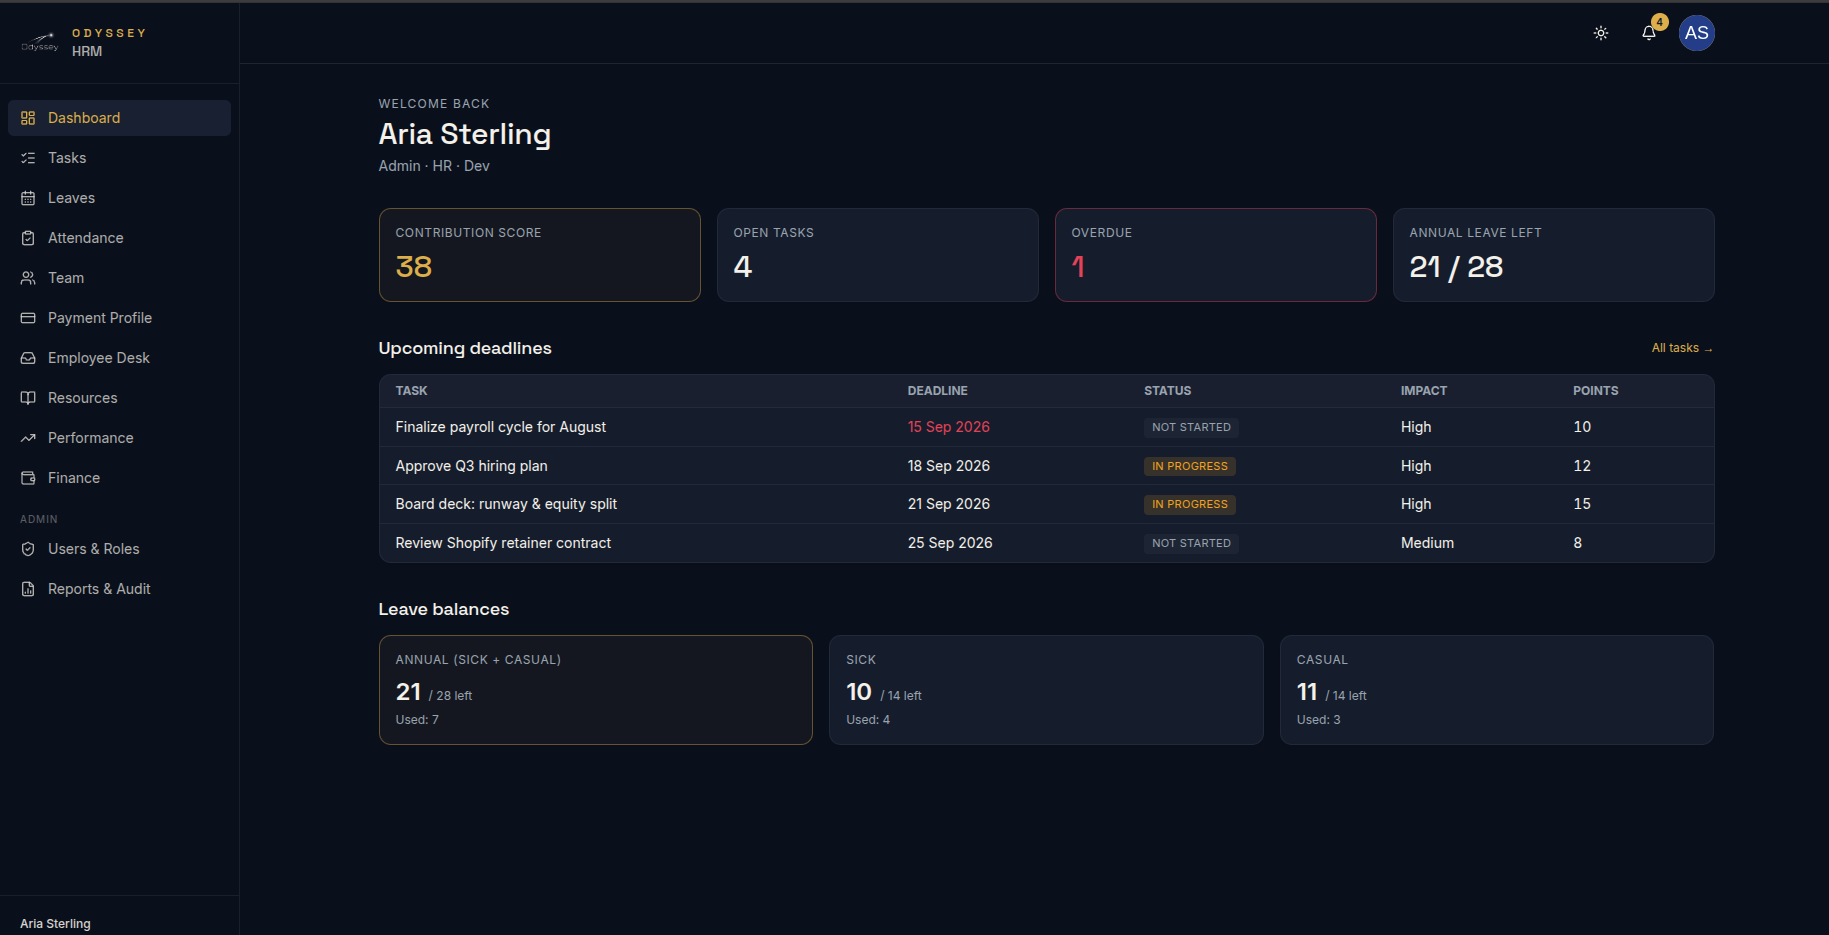Open the Annual Leave Left card

[1554, 255]
